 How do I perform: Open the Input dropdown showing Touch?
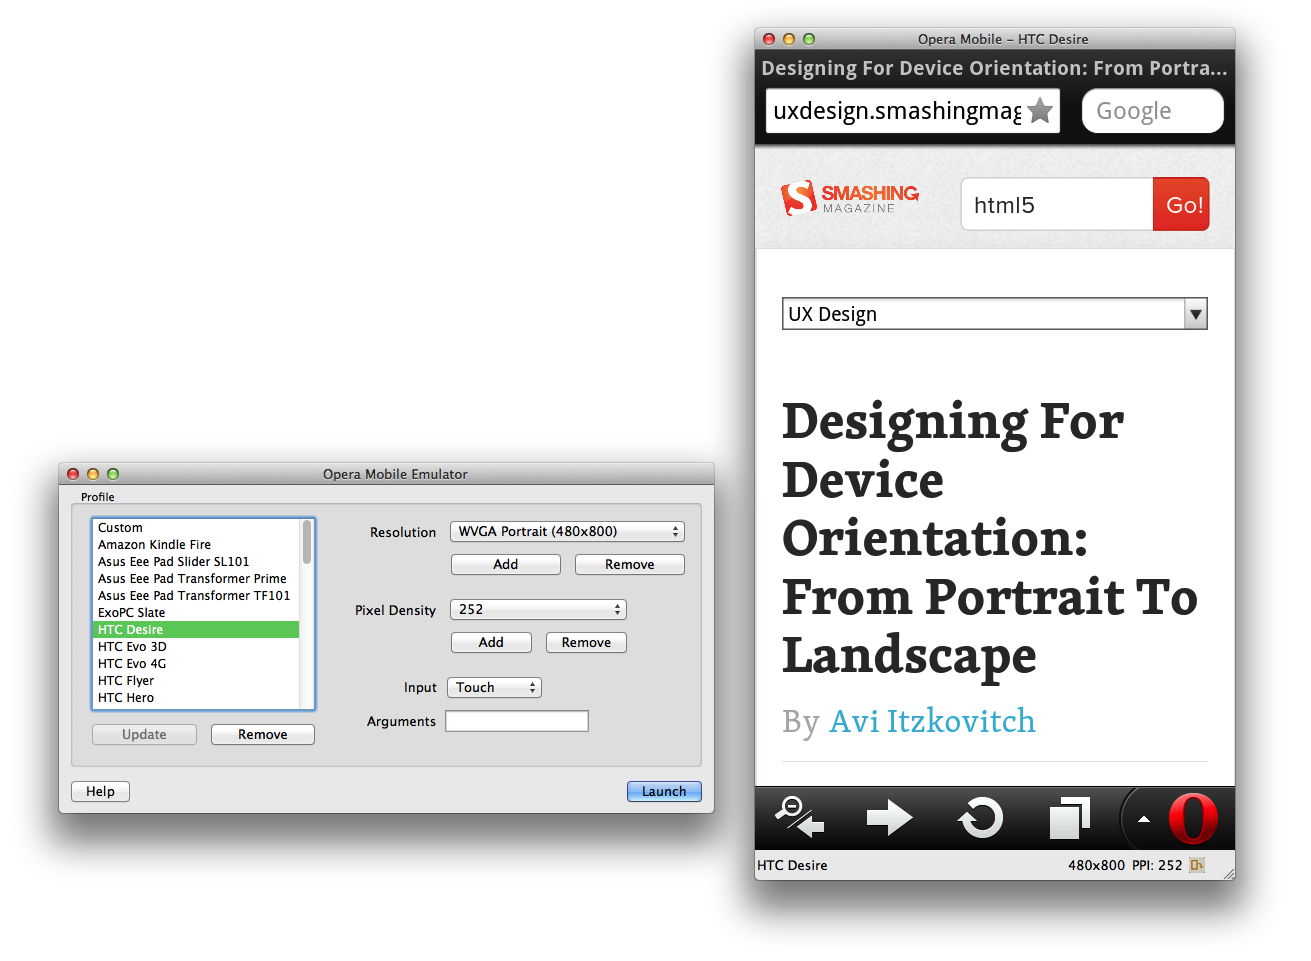pyautogui.click(x=493, y=687)
